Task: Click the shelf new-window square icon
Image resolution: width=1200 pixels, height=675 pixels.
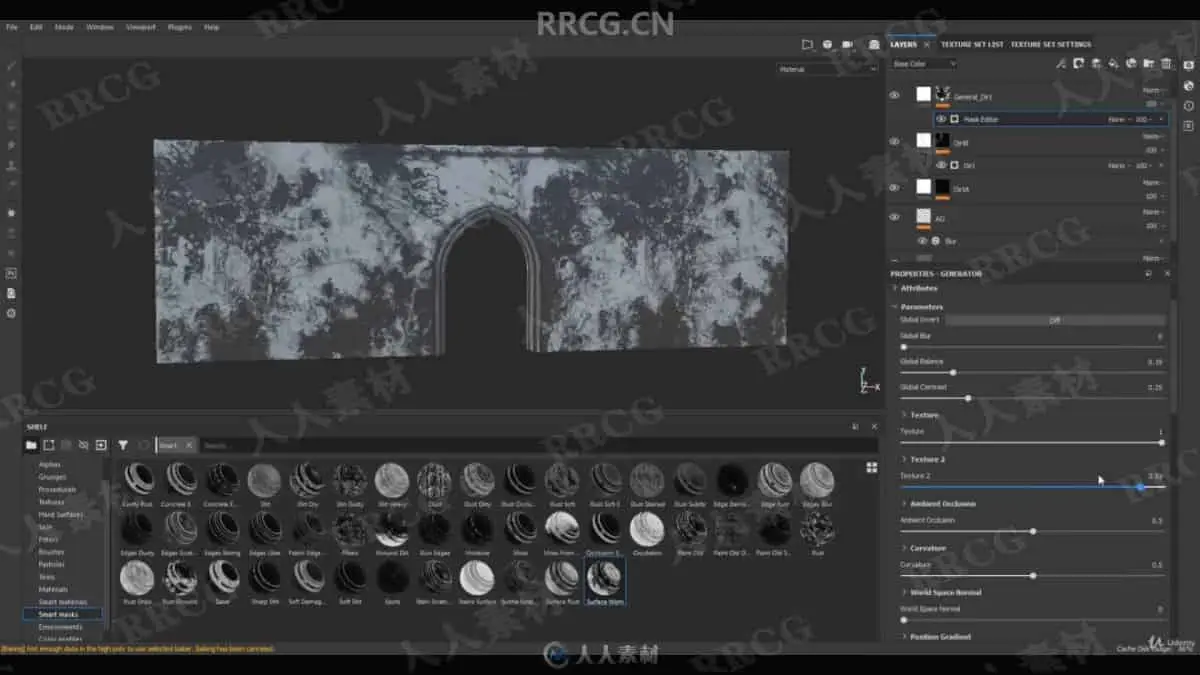Action: pos(48,445)
